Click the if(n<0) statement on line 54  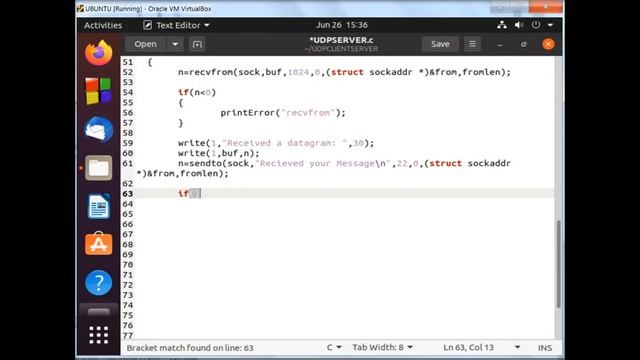pos(197,93)
